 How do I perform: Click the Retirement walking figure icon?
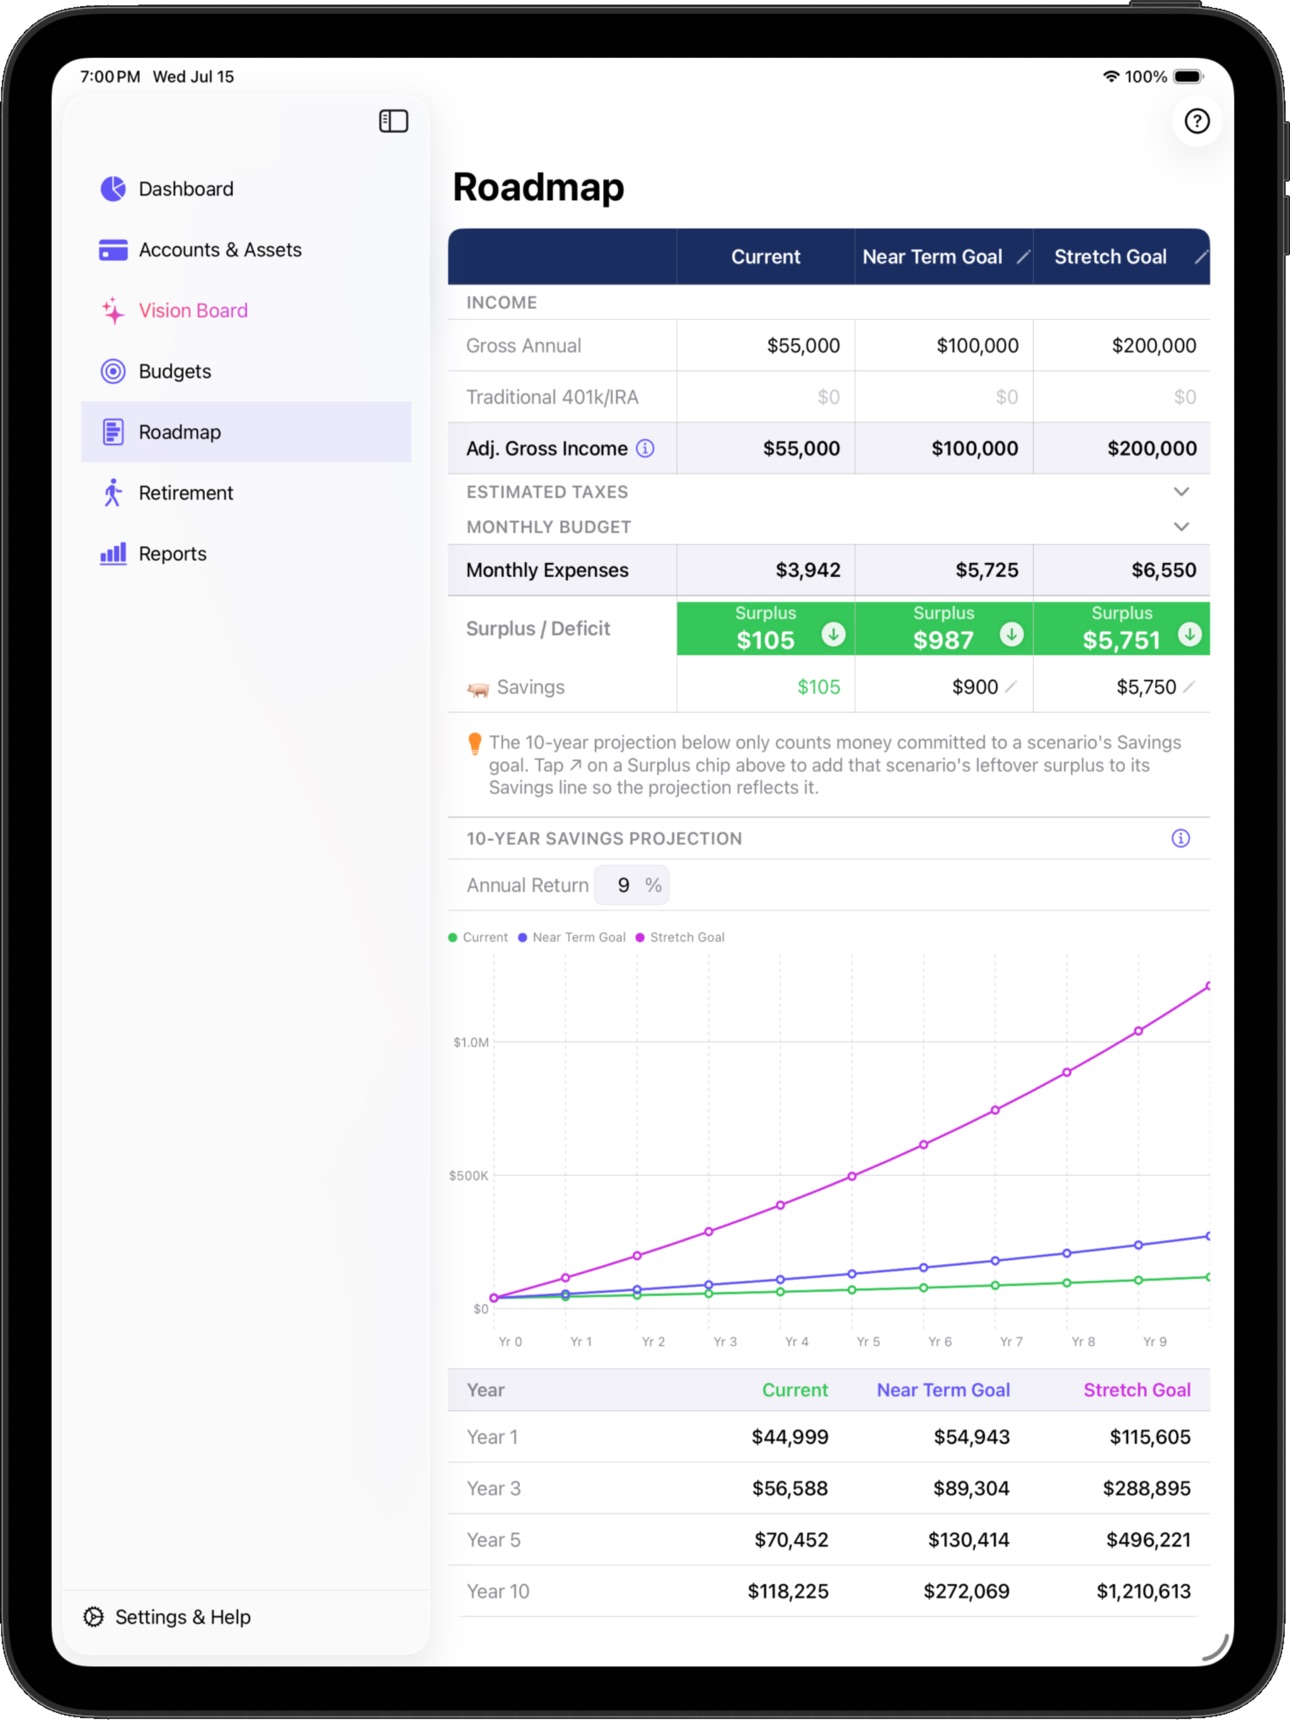click(x=113, y=492)
